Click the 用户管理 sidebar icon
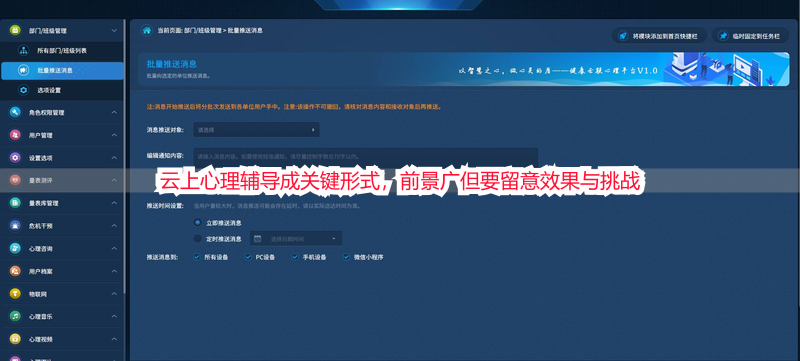 (x=15, y=135)
